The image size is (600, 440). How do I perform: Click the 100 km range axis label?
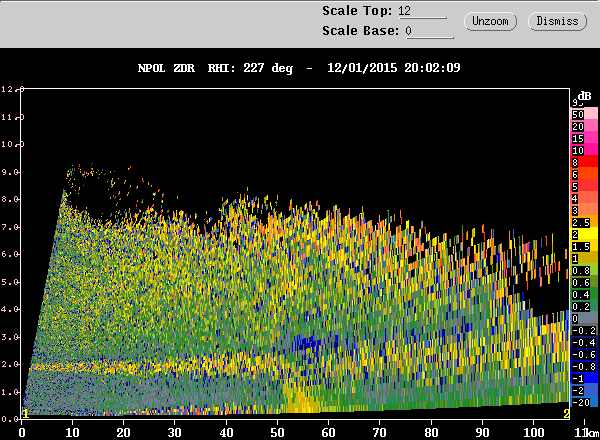point(533,433)
